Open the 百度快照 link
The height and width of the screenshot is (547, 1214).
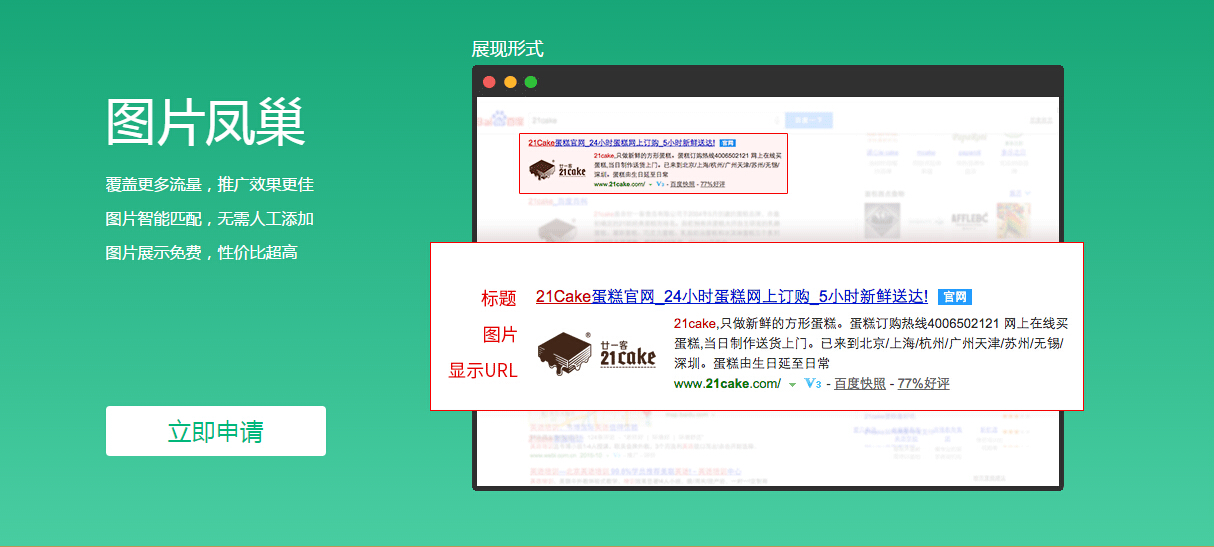coord(860,384)
